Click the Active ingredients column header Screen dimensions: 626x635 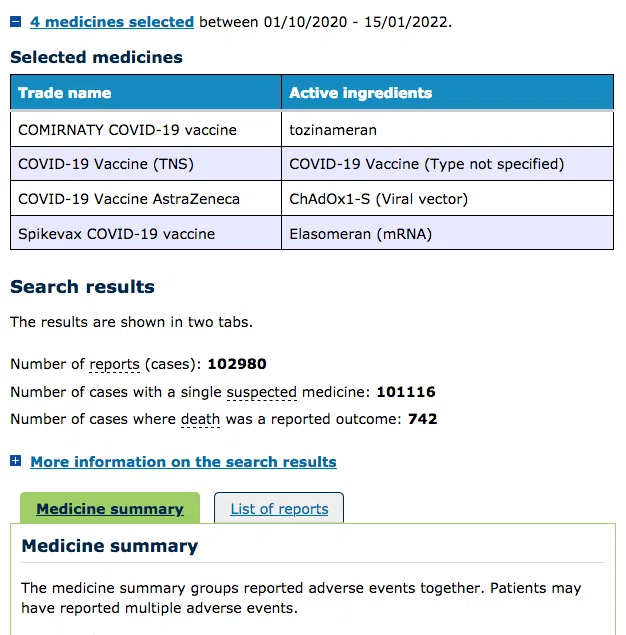(447, 93)
